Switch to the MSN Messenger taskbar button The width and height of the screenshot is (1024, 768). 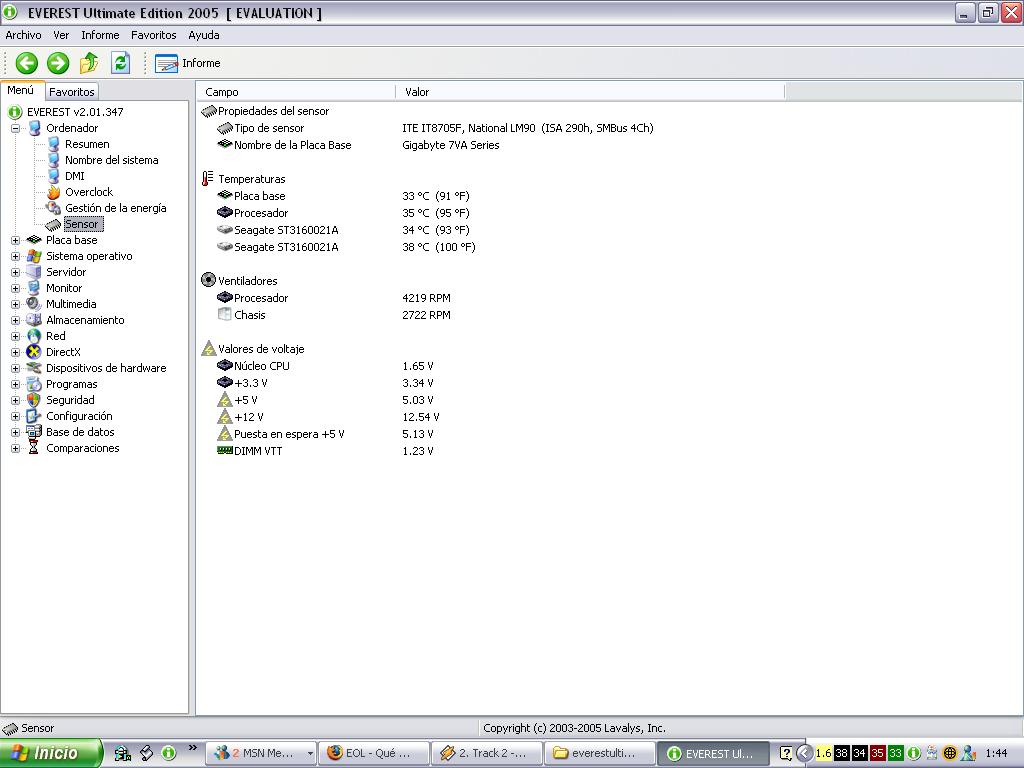260,753
